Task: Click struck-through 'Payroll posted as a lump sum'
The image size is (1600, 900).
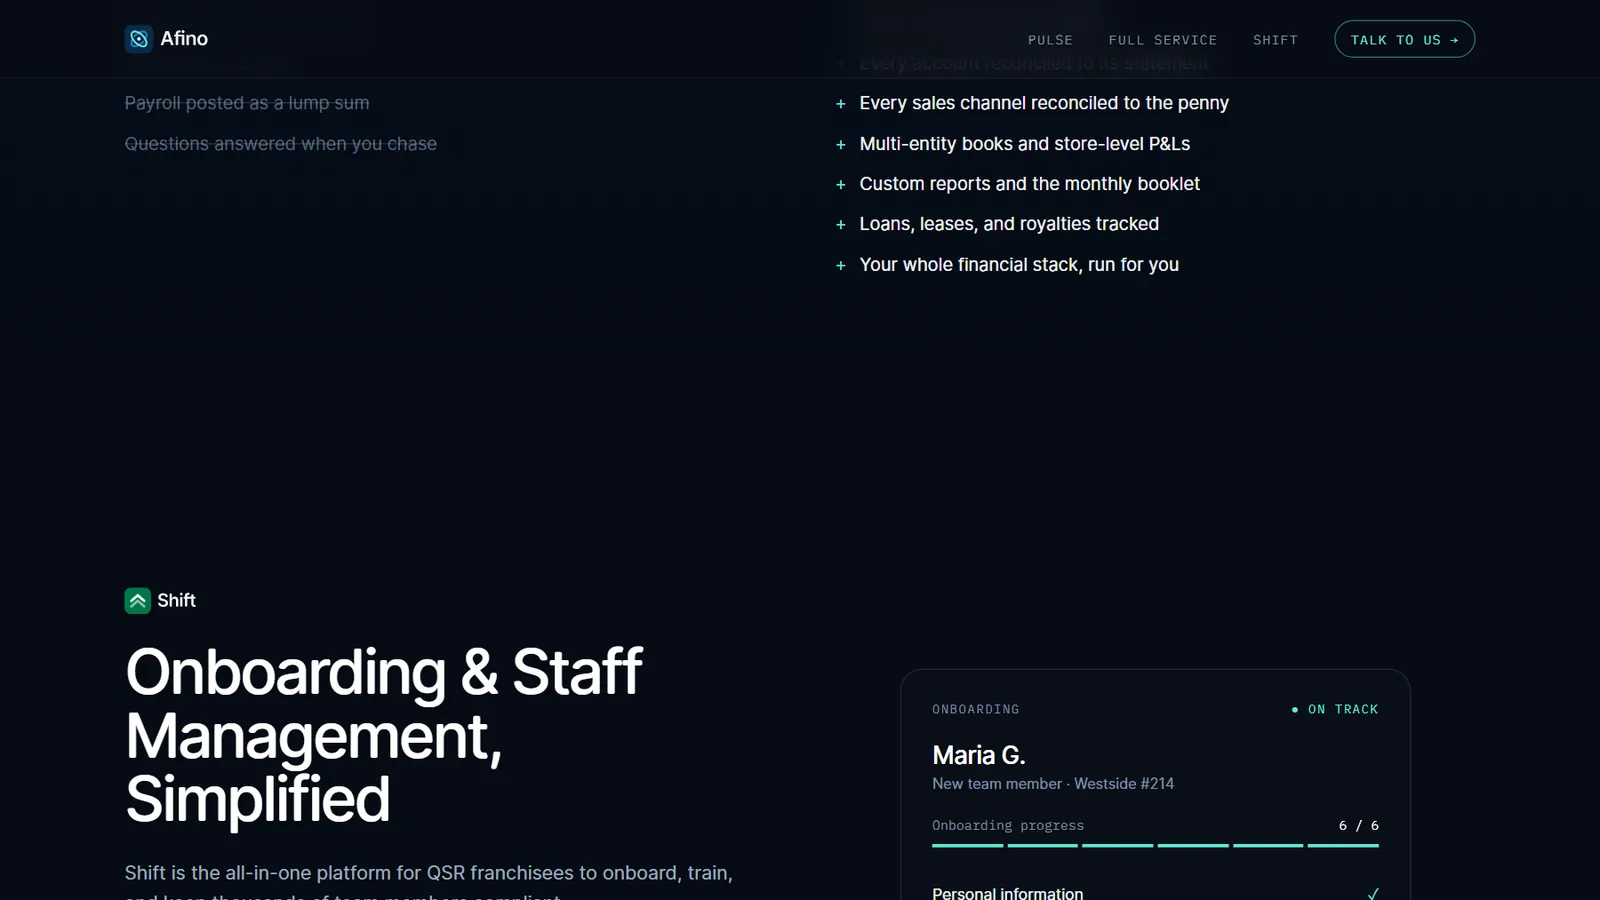Action: (x=247, y=103)
